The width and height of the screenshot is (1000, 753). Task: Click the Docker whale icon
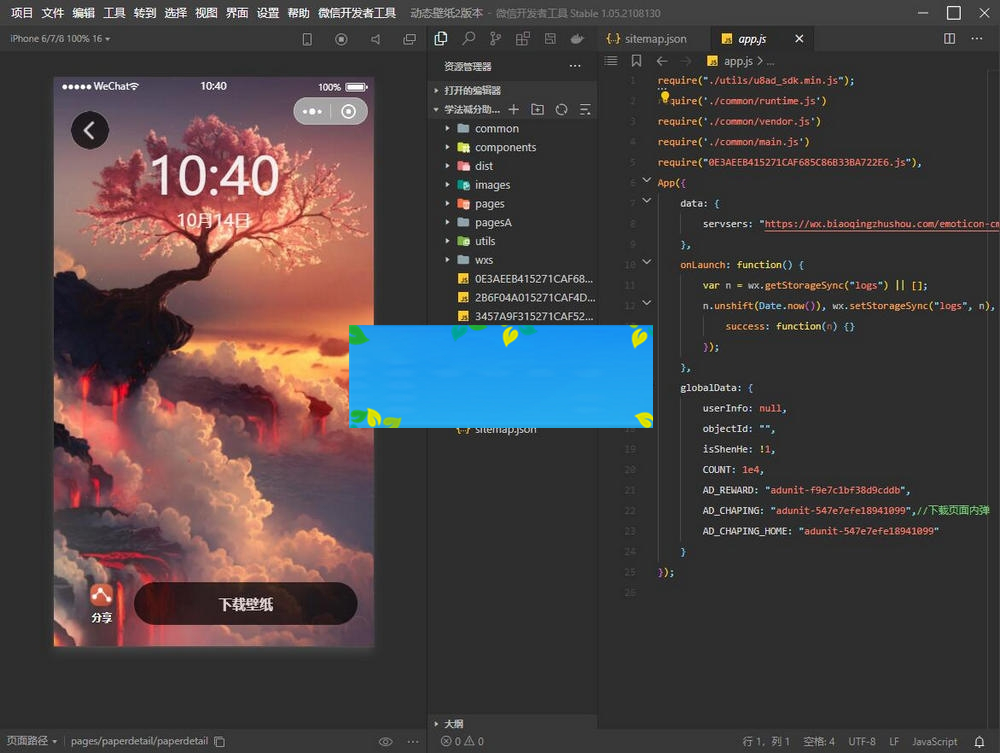coord(577,39)
